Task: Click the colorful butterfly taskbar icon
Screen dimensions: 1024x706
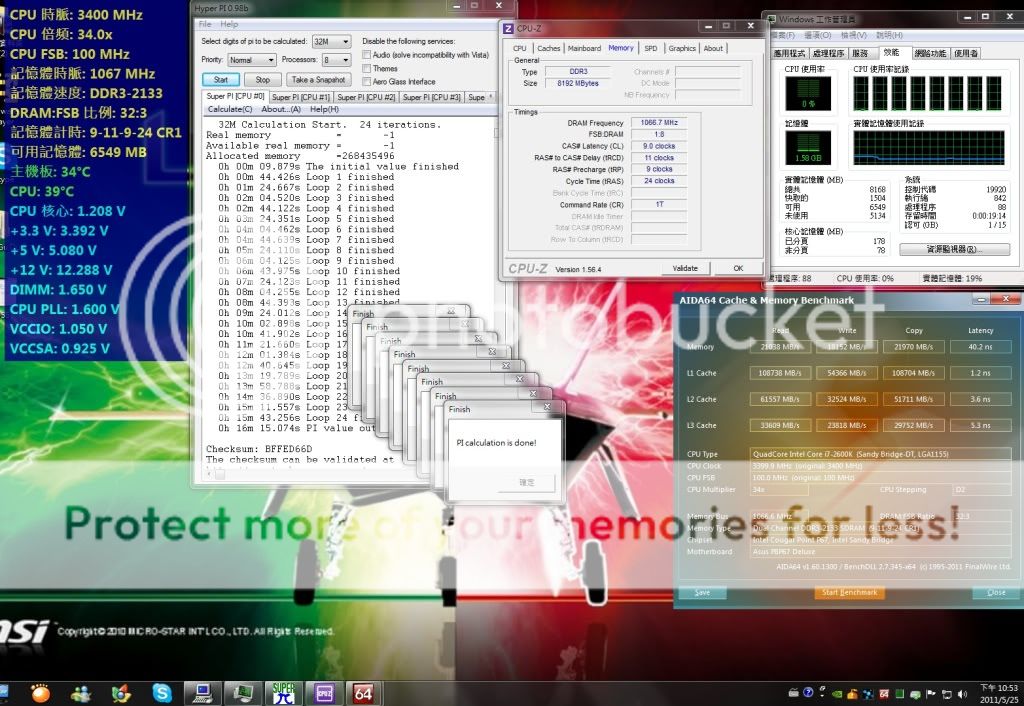Action: coord(121,693)
